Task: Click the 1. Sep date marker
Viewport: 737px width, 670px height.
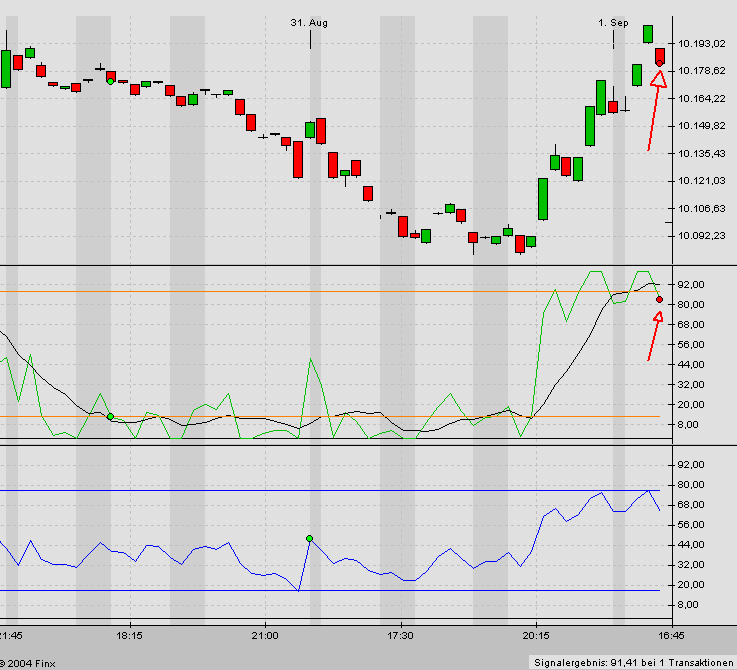Action: [612, 22]
